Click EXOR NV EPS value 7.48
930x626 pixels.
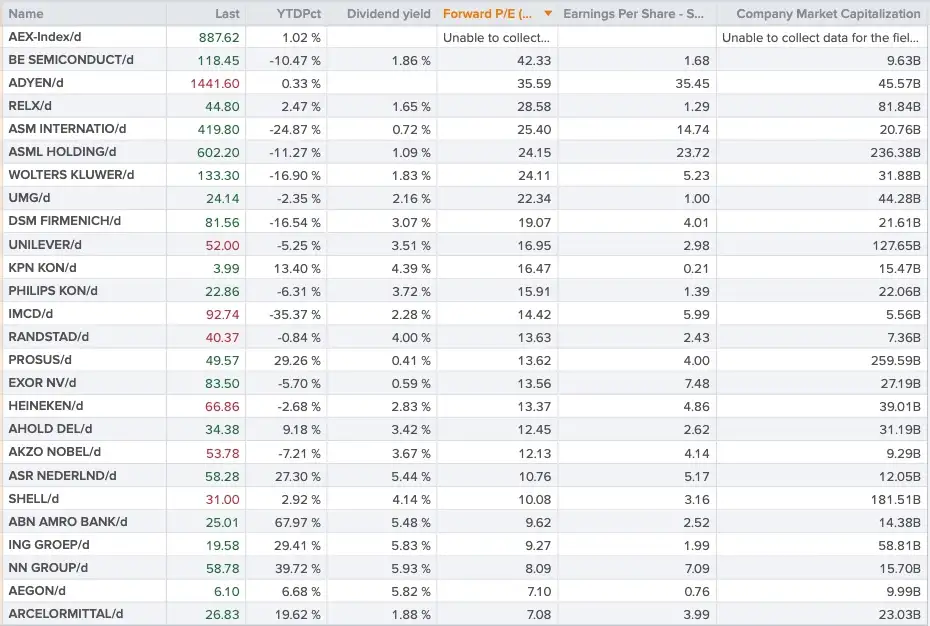pos(696,383)
